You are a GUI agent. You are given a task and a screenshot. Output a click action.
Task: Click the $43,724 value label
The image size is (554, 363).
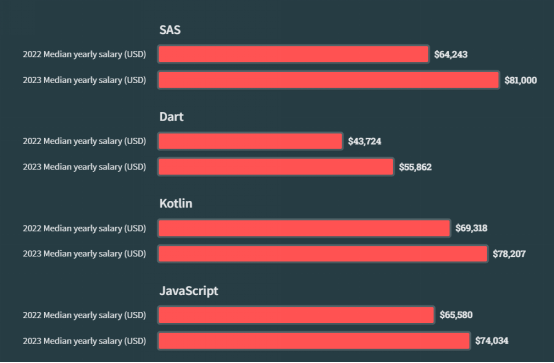point(364,141)
